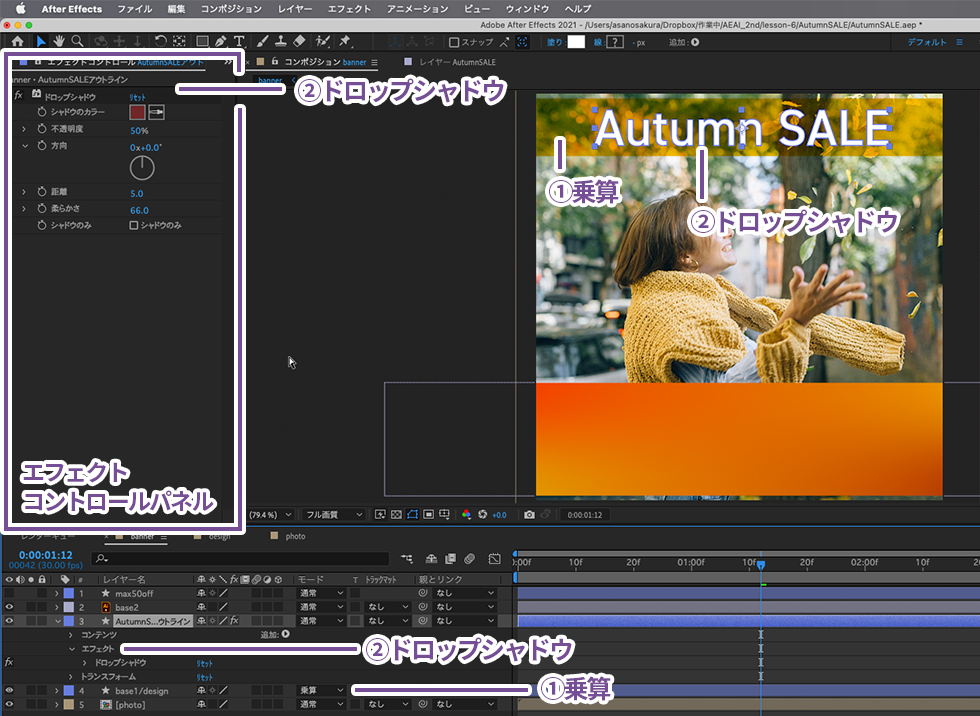Viewport: 980px width, 716px height.
Task: Expand the コンテンツ group
Action: point(71,635)
